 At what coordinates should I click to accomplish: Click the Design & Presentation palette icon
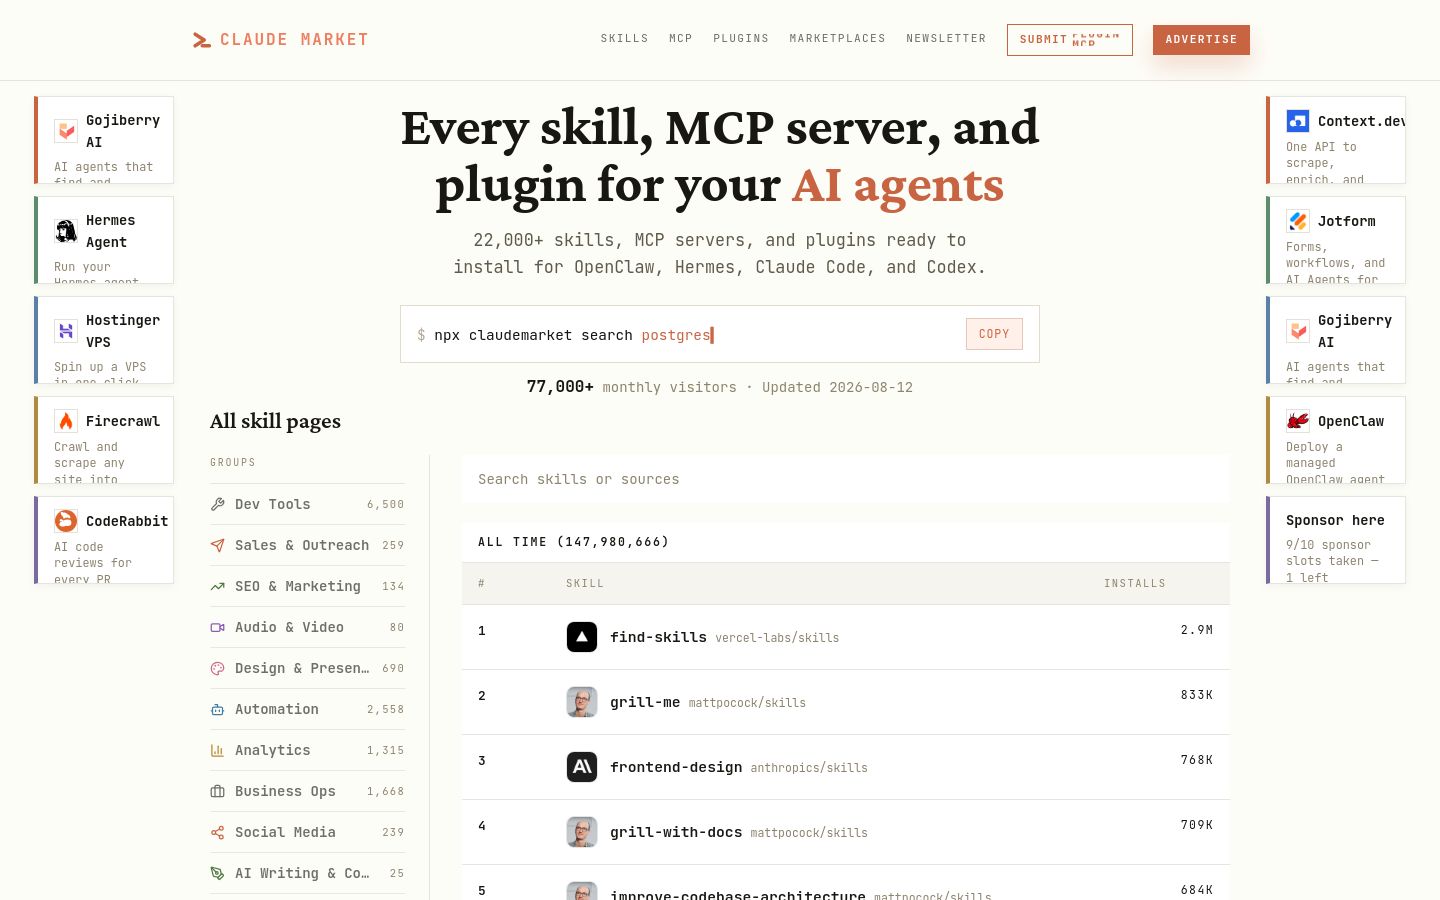[217, 668]
